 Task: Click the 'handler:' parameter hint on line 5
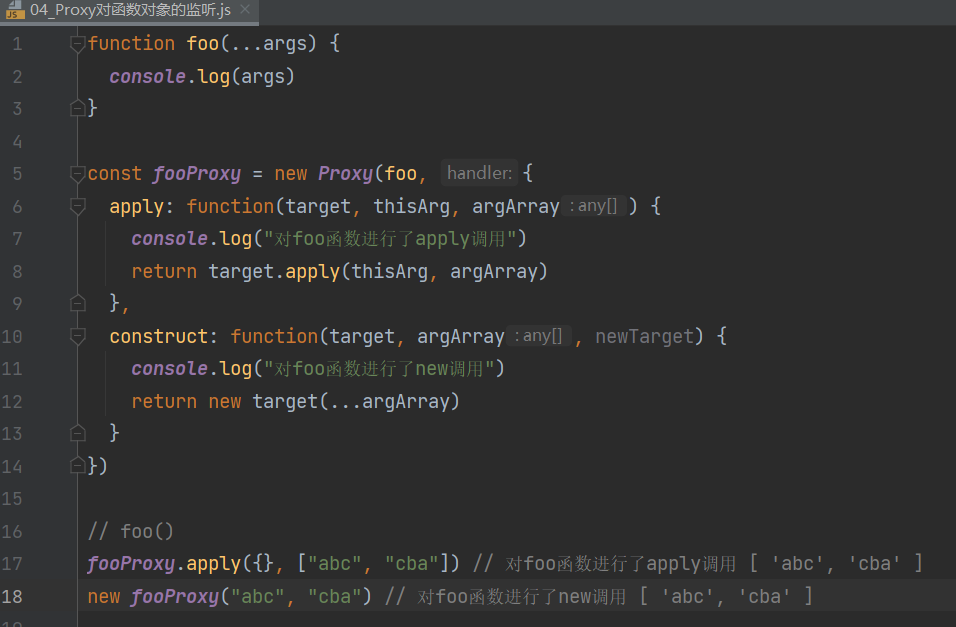479,173
